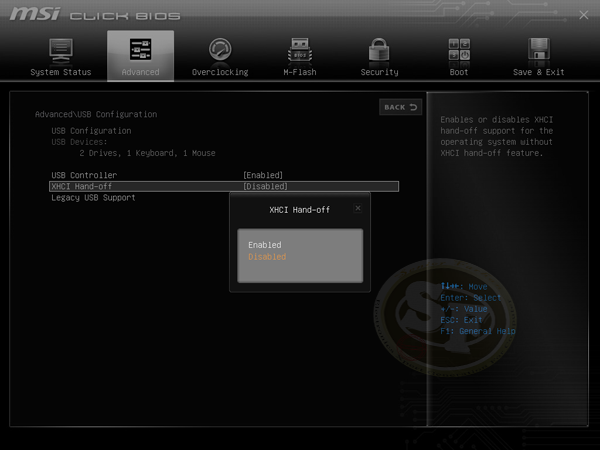This screenshot has height=450, width=600.
Task: Click the XHCI Hand-off popup title
Action: point(300,210)
